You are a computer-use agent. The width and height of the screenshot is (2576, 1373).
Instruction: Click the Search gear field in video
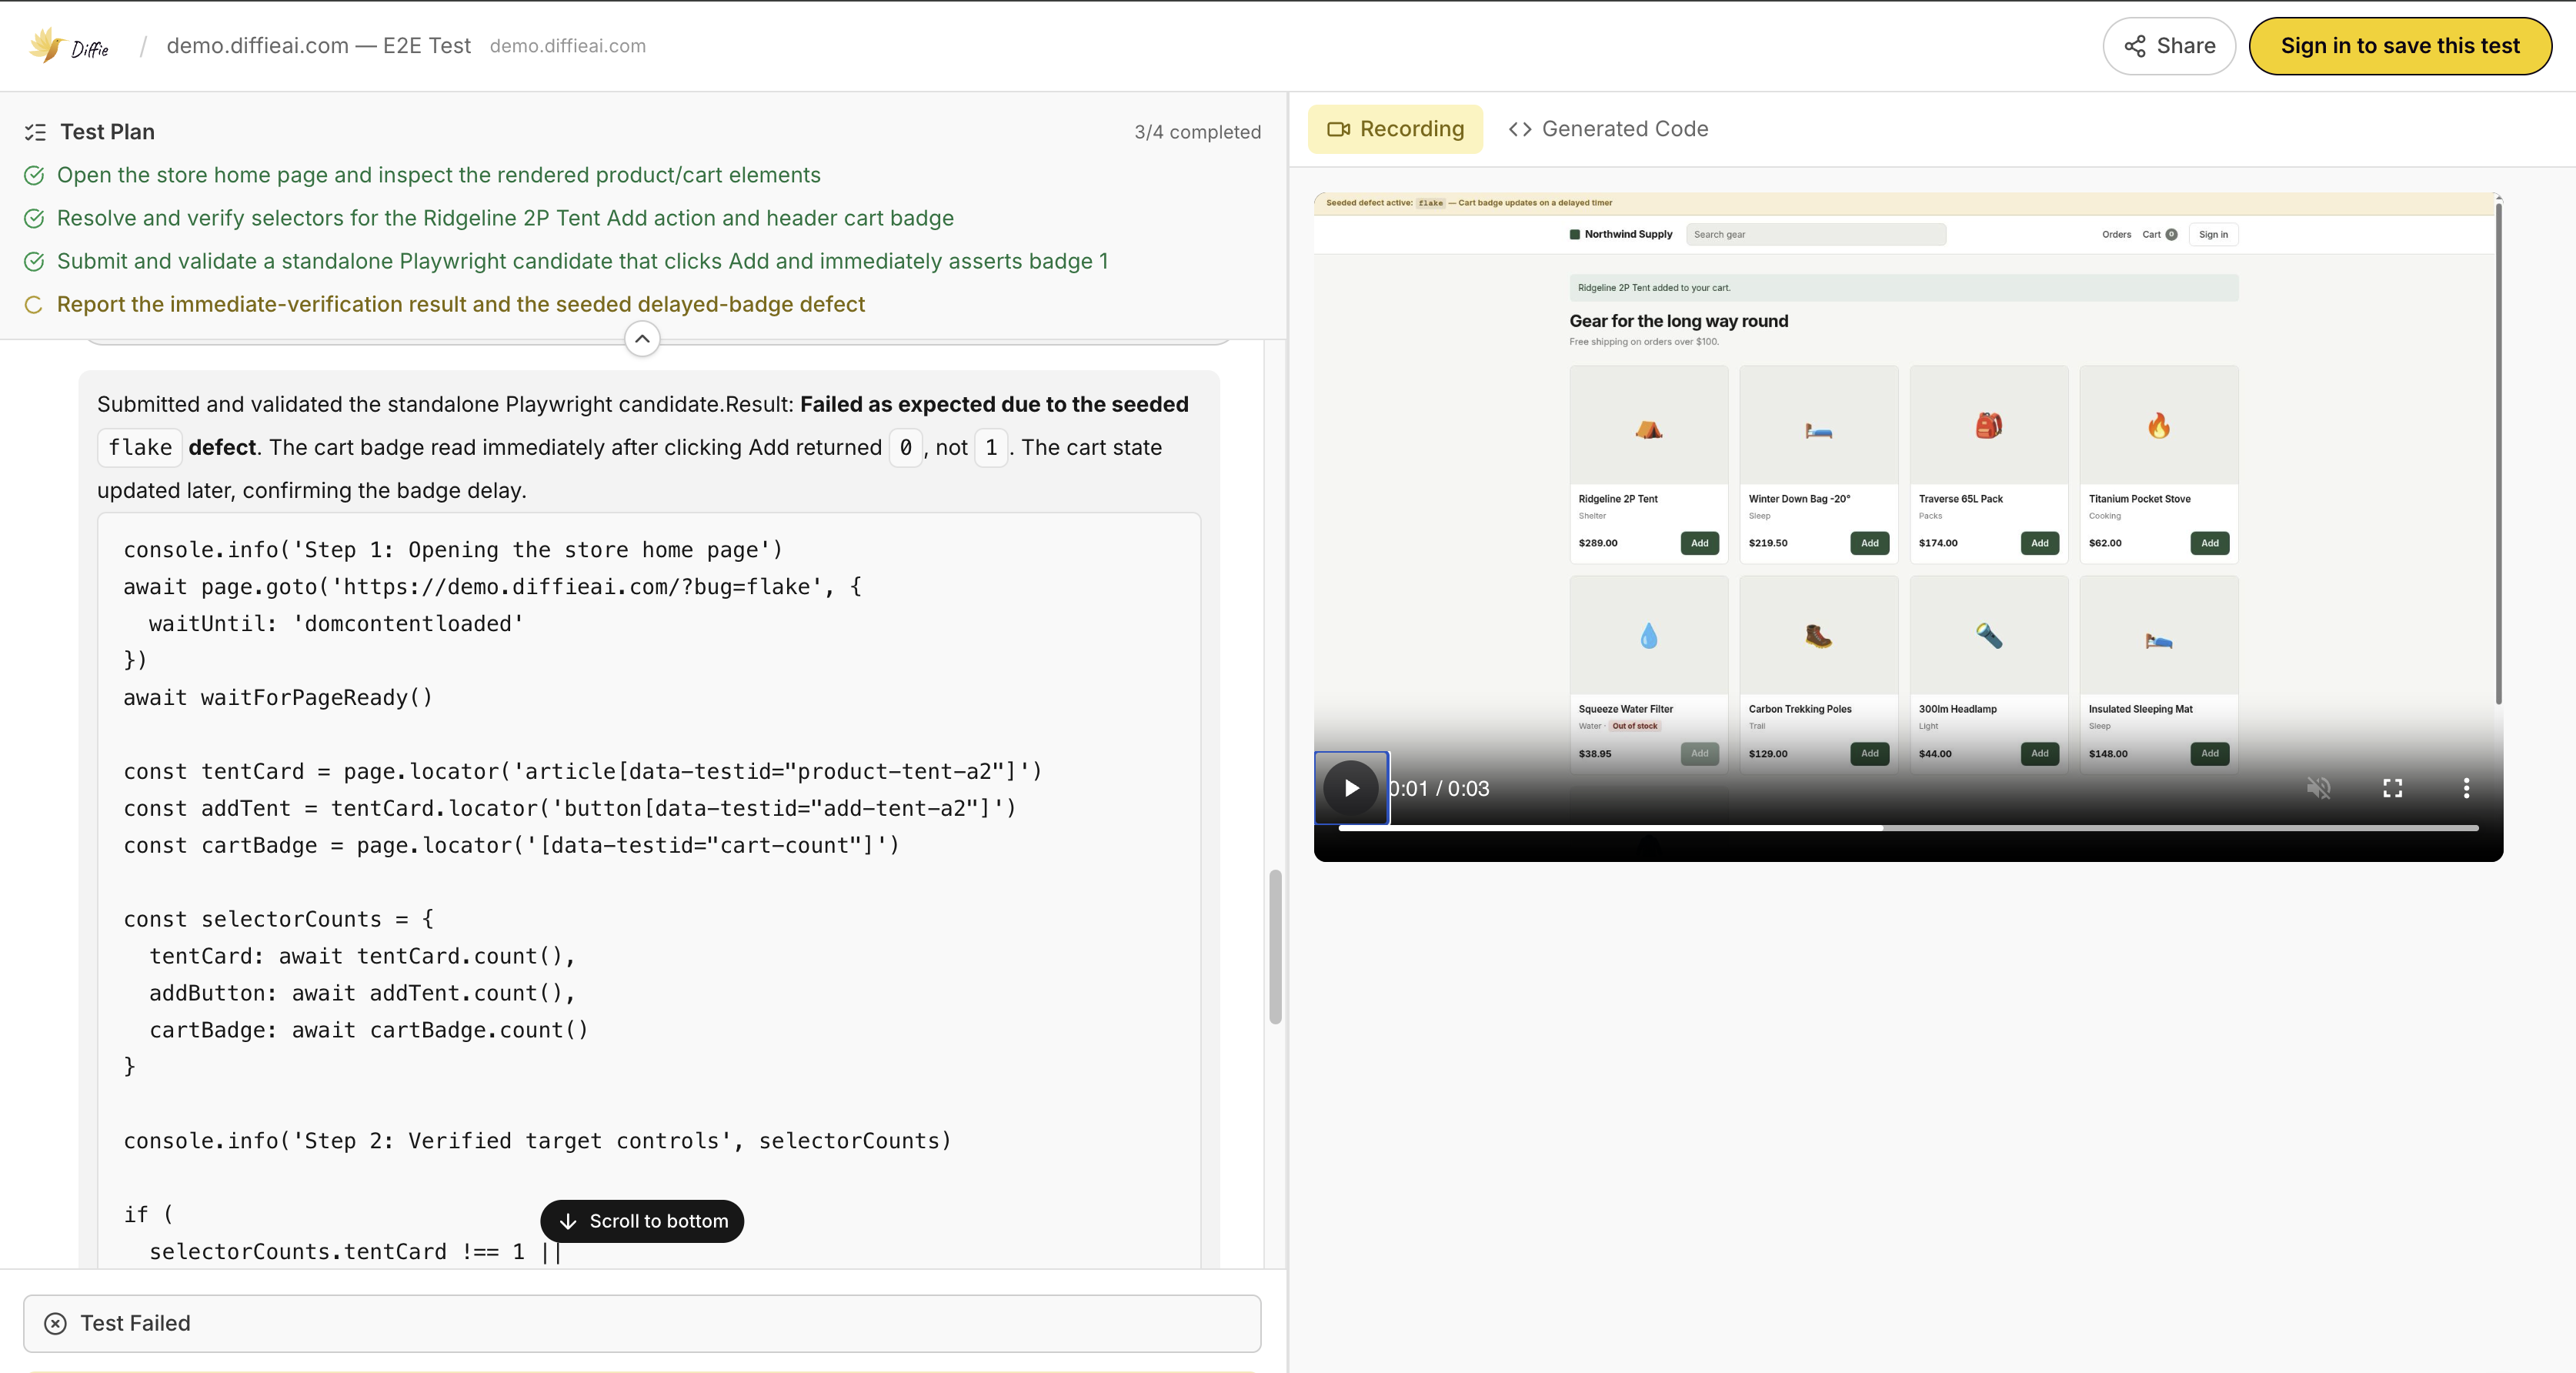[x=1816, y=234]
